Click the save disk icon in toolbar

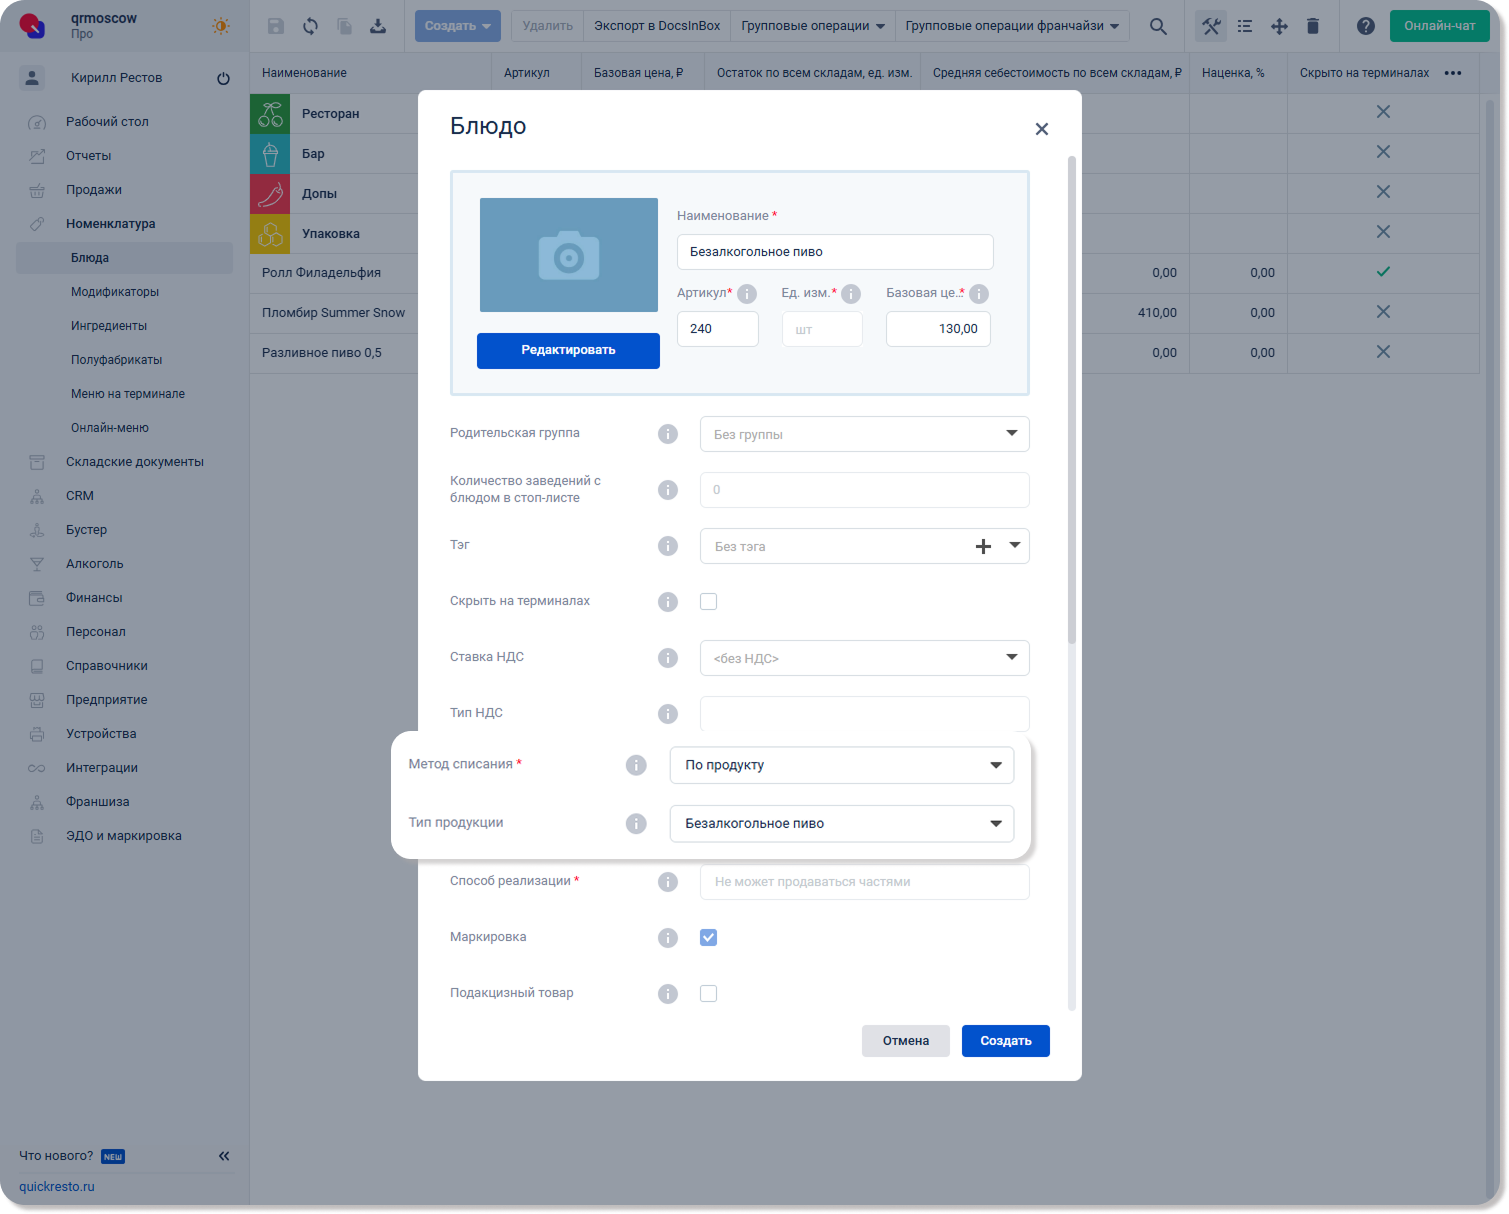coord(276,26)
